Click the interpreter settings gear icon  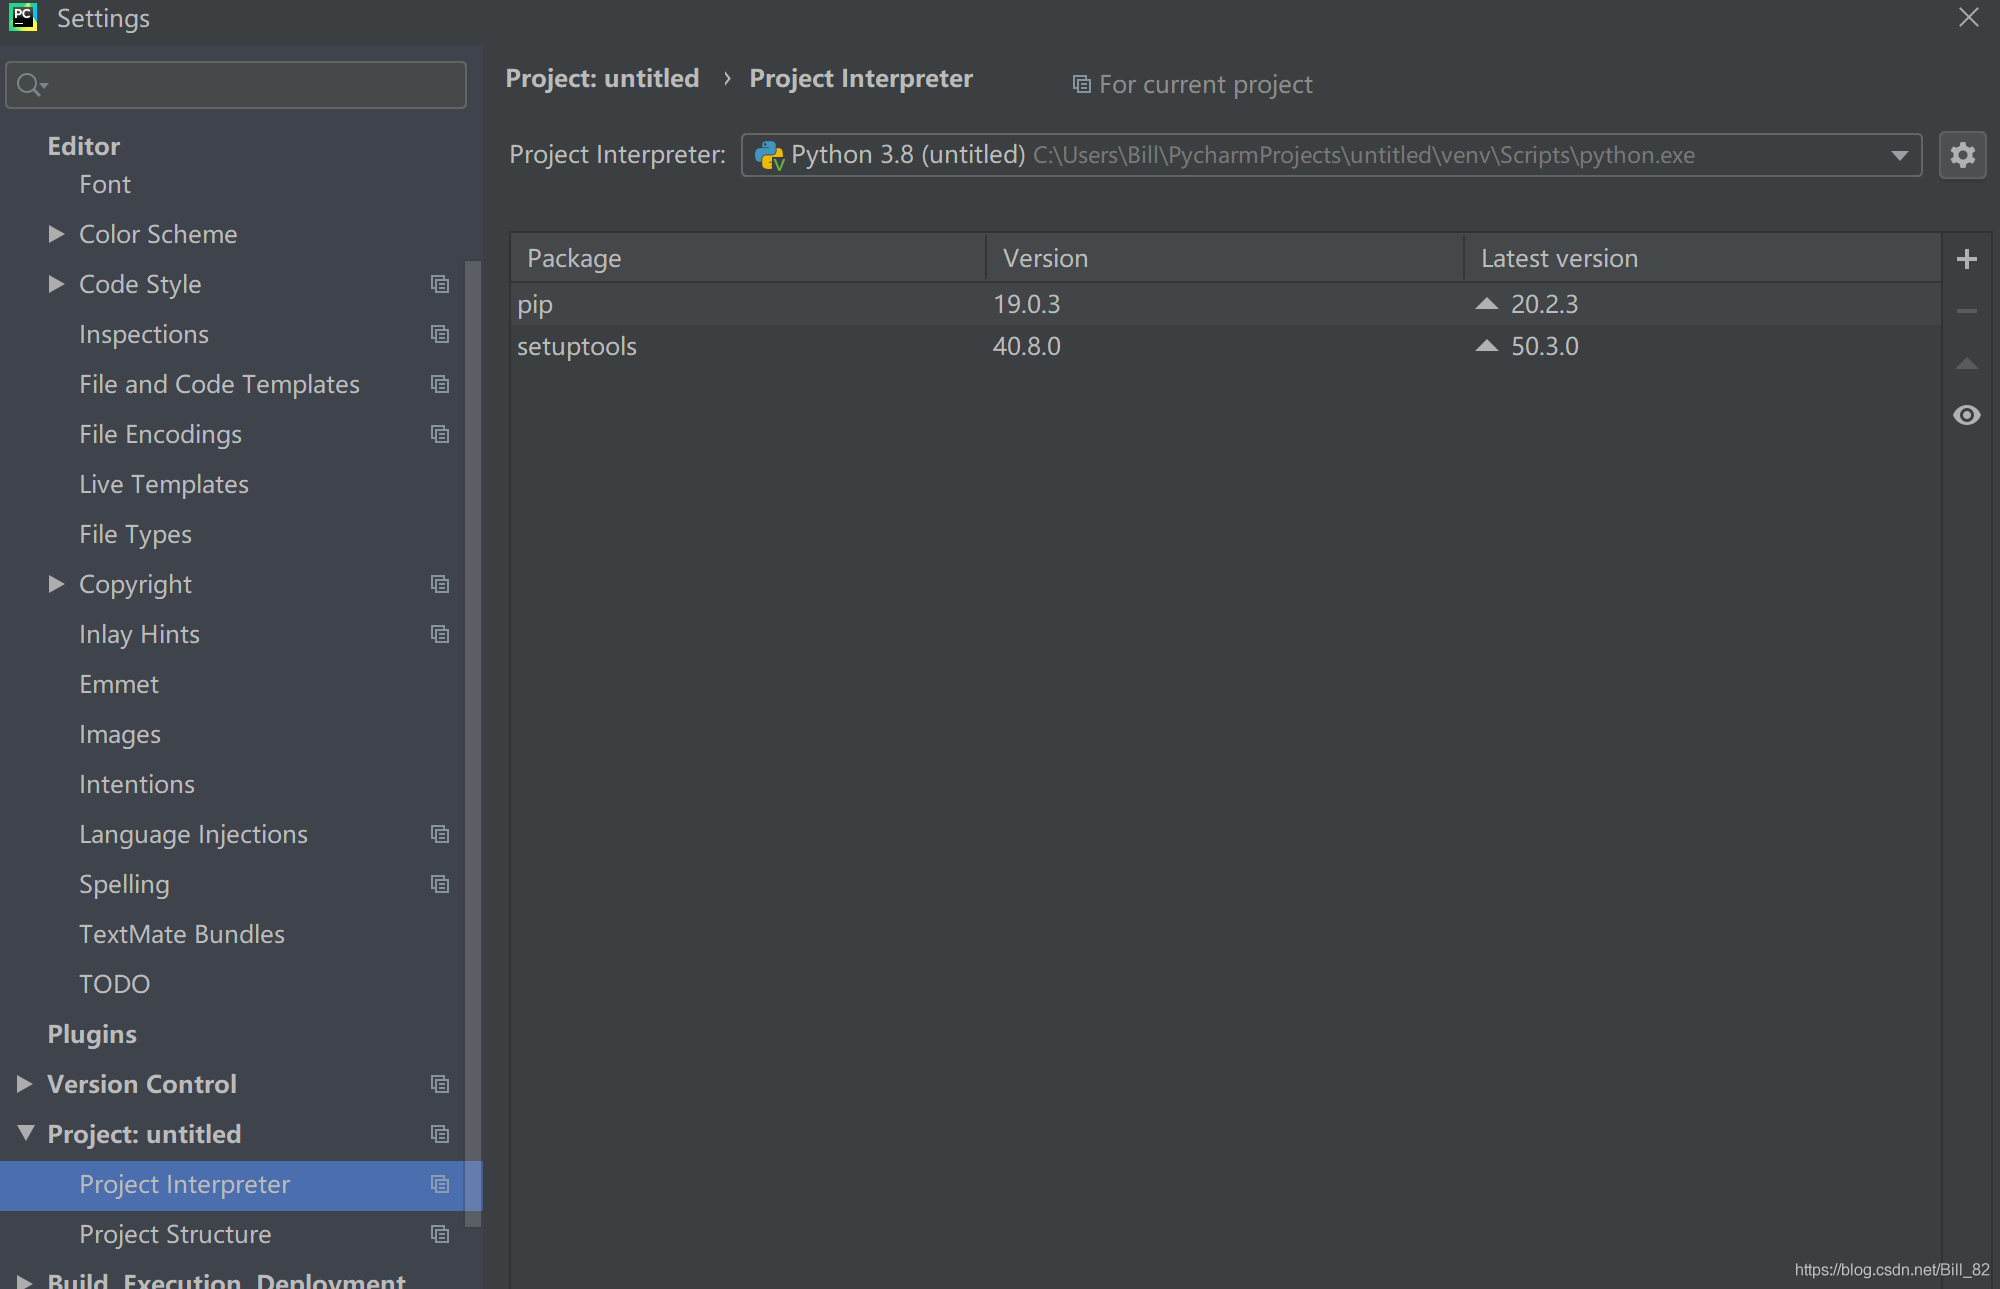tap(1962, 155)
